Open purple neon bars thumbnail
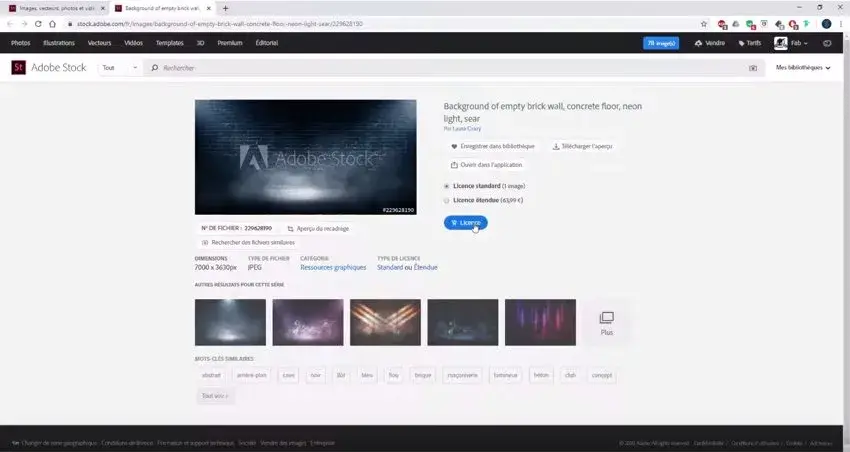Viewport: 850px width, 452px height. [x=540, y=322]
